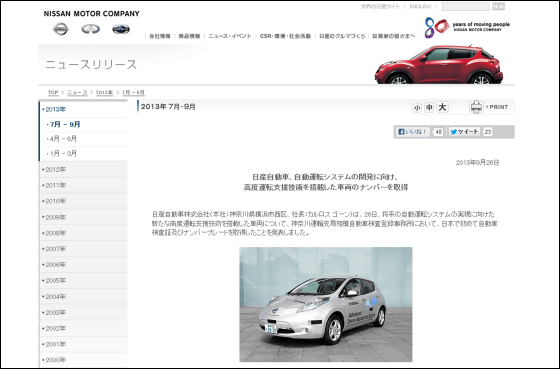Click the printer icon
Image resolution: width=560 pixels, height=369 pixels.
(476, 107)
